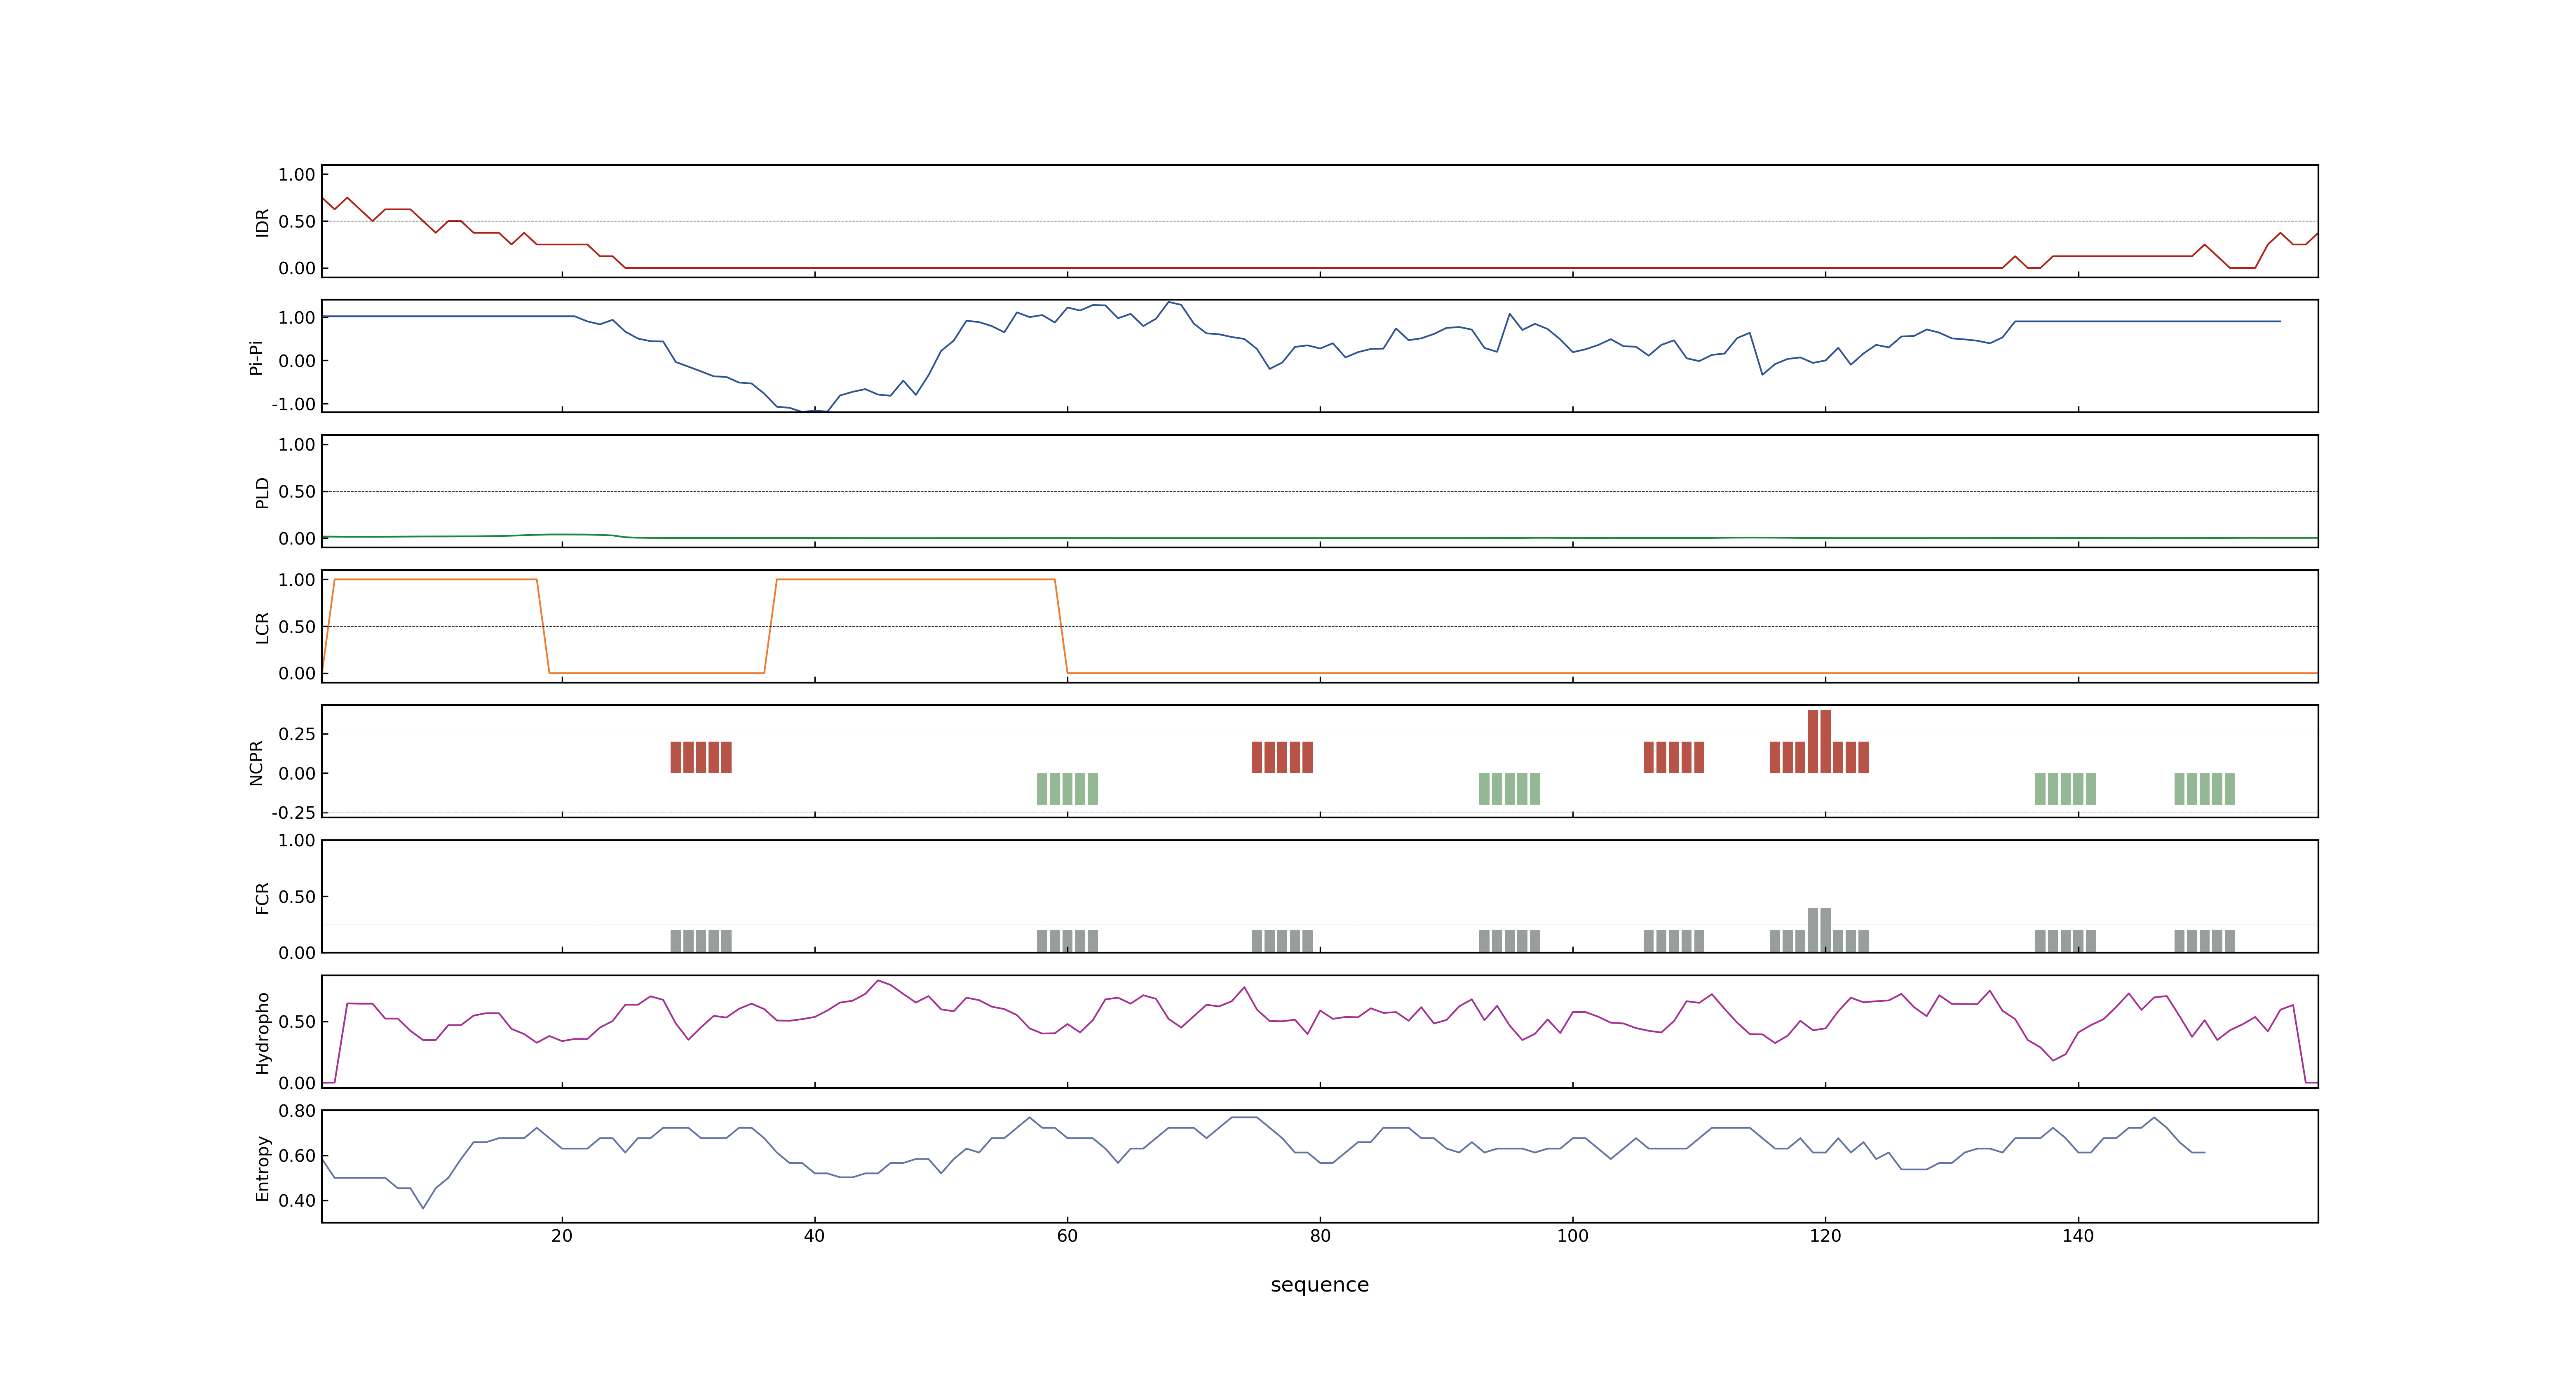Click the Pi-Pi y-axis label
The height and width of the screenshot is (1374, 2576).
(x=256, y=357)
